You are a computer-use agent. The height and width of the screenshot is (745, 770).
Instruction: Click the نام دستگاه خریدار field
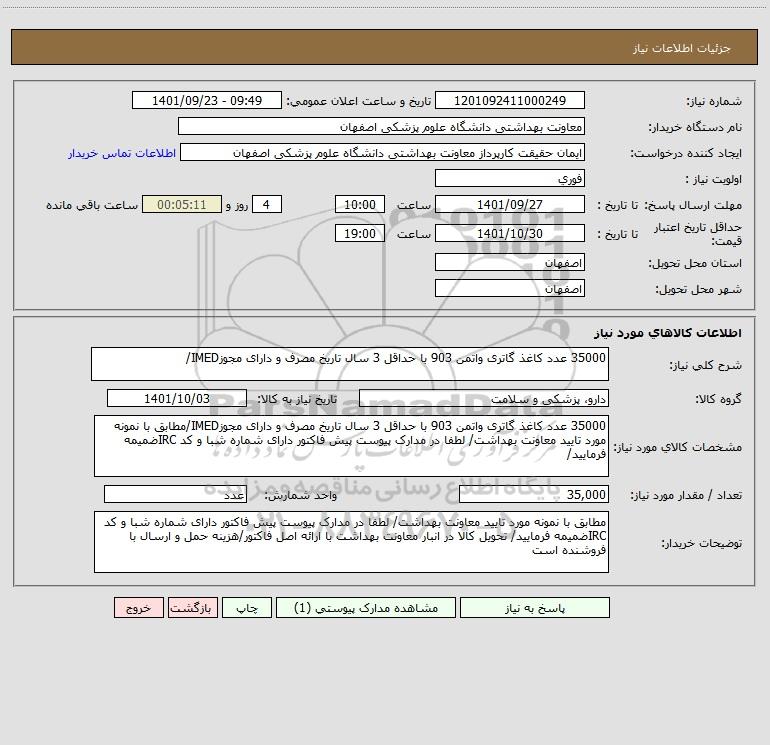coord(381,126)
